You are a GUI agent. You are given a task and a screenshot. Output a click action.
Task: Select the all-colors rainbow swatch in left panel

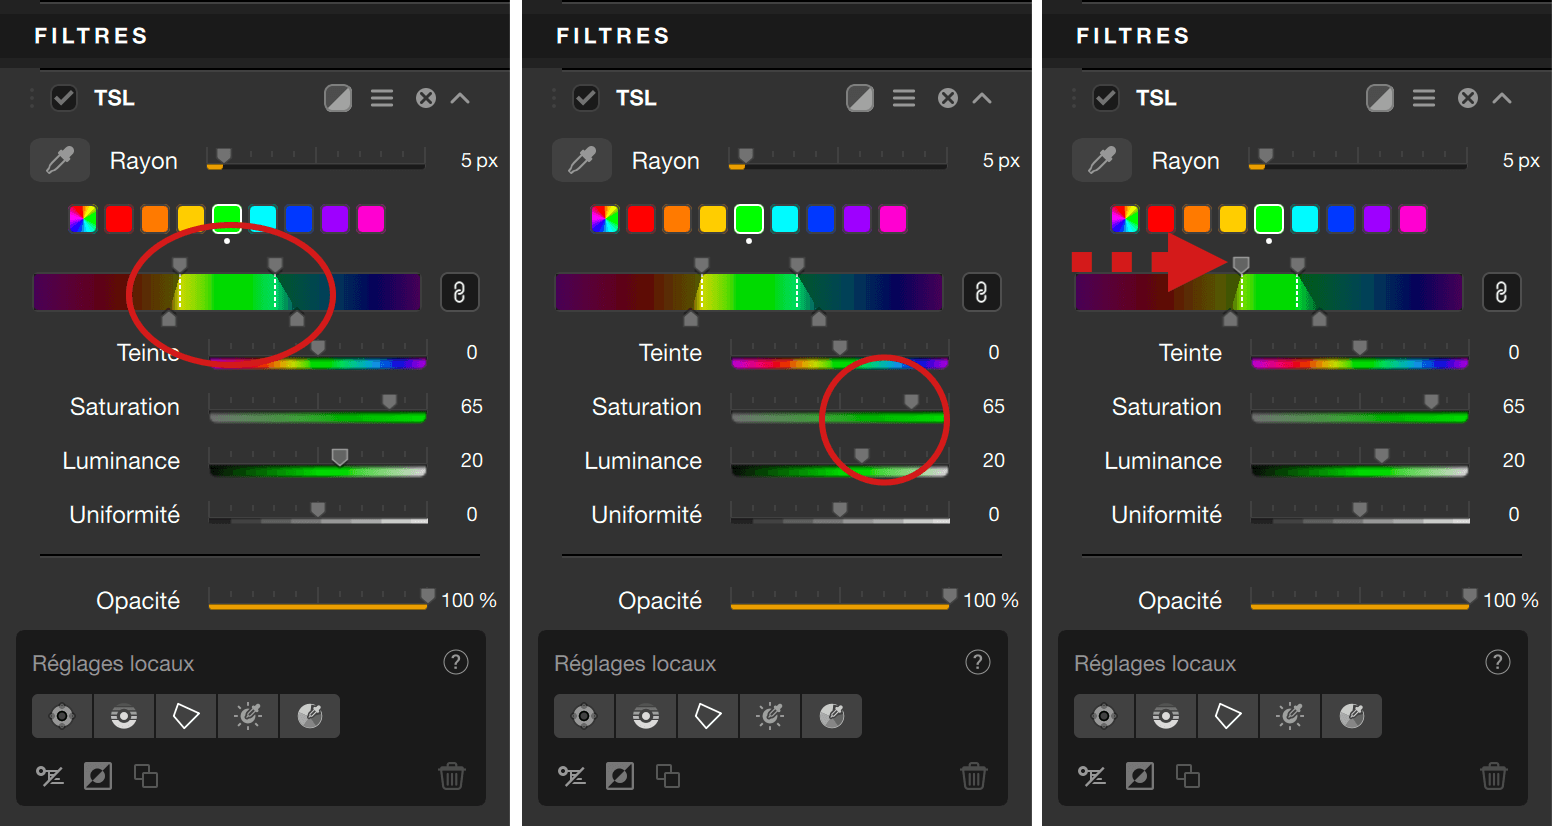pos(83,219)
